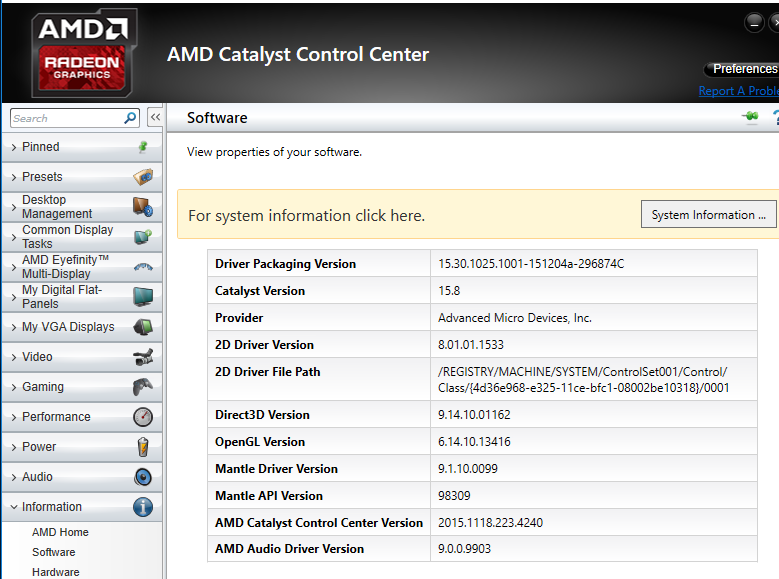Image resolution: width=779 pixels, height=579 pixels.
Task: Select Hardware under Information
Action: click(x=56, y=572)
